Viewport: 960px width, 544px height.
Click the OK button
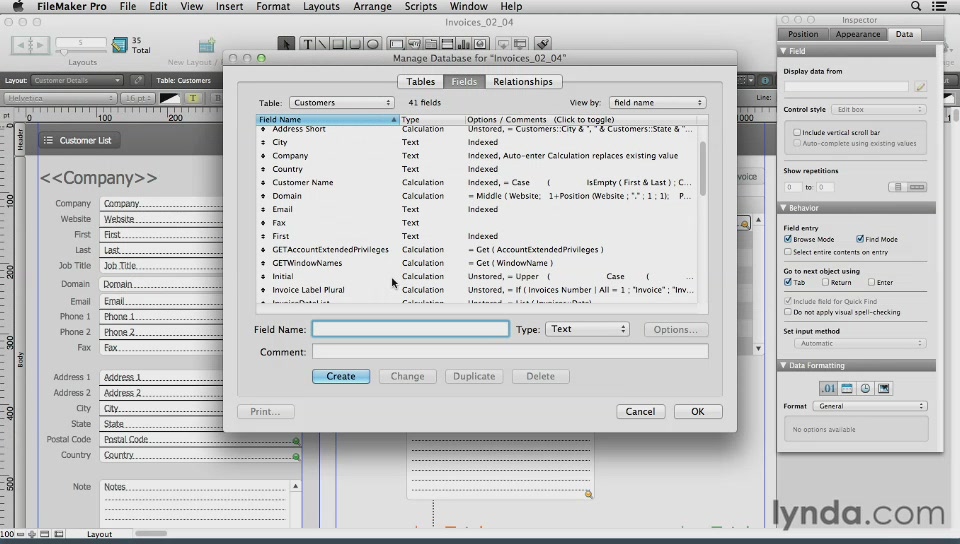pos(698,412)
